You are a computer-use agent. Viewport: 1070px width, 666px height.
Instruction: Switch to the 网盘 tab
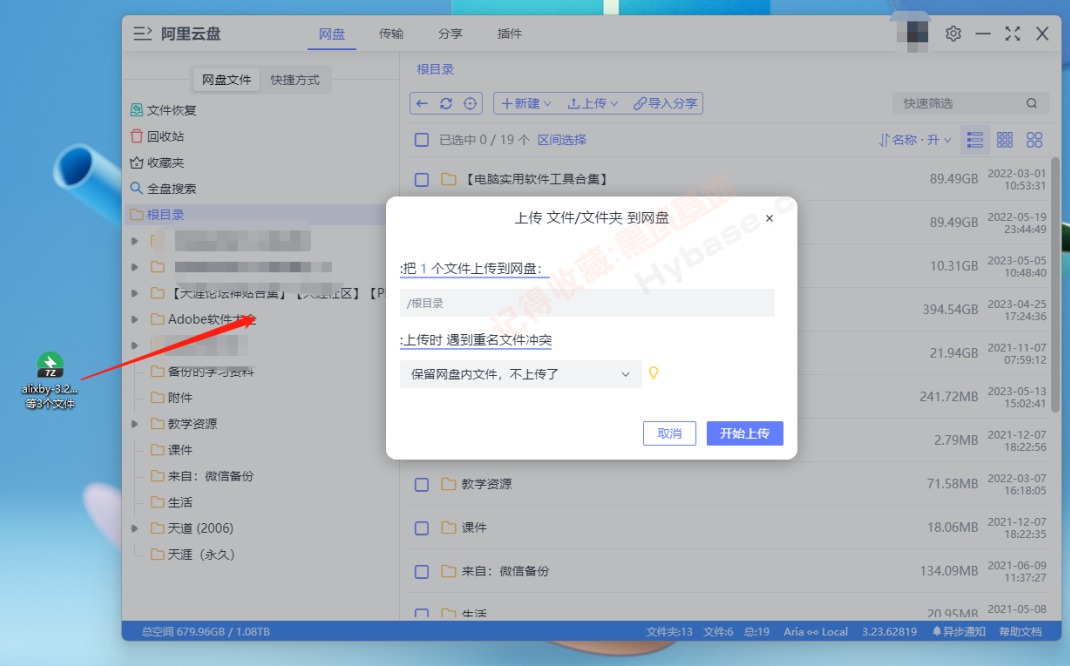[x=332, y=33]
